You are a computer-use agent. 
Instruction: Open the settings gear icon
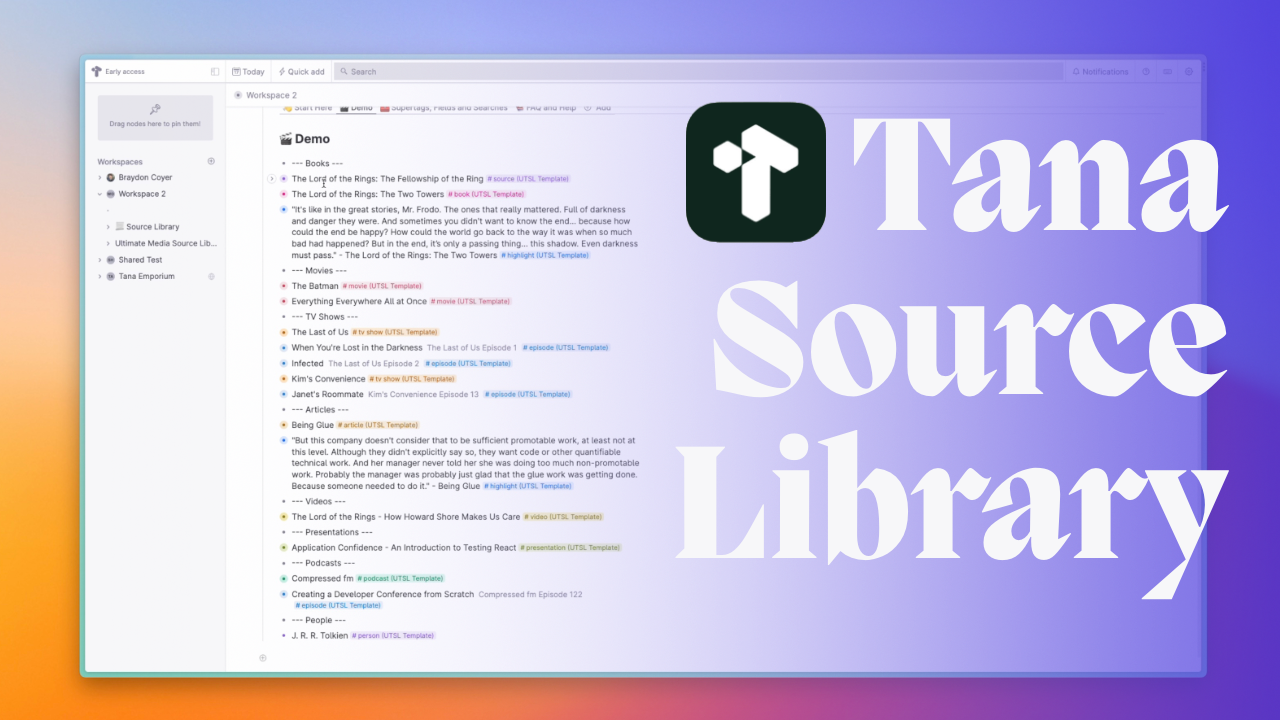pos(1189,72)
